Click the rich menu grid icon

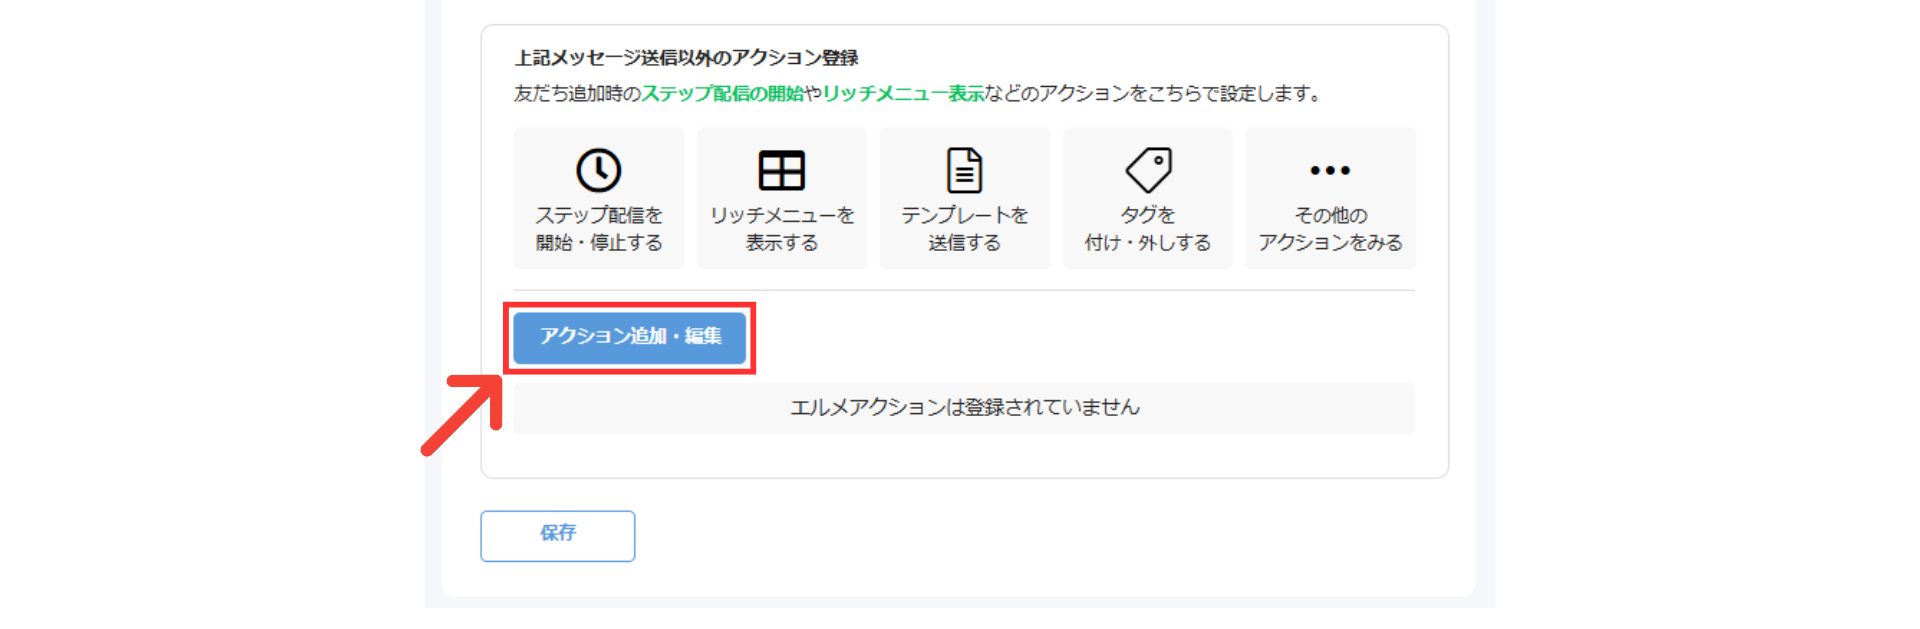tap(781, 170)
